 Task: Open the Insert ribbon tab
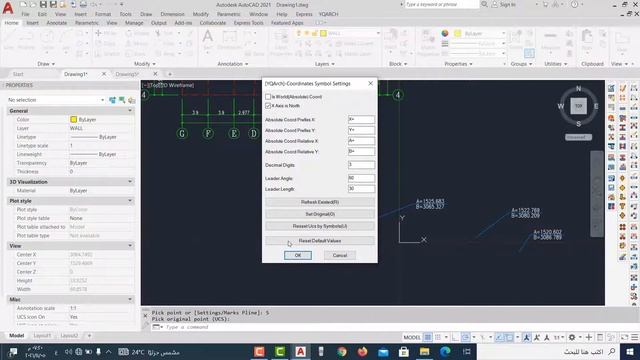tap(33, 23)
